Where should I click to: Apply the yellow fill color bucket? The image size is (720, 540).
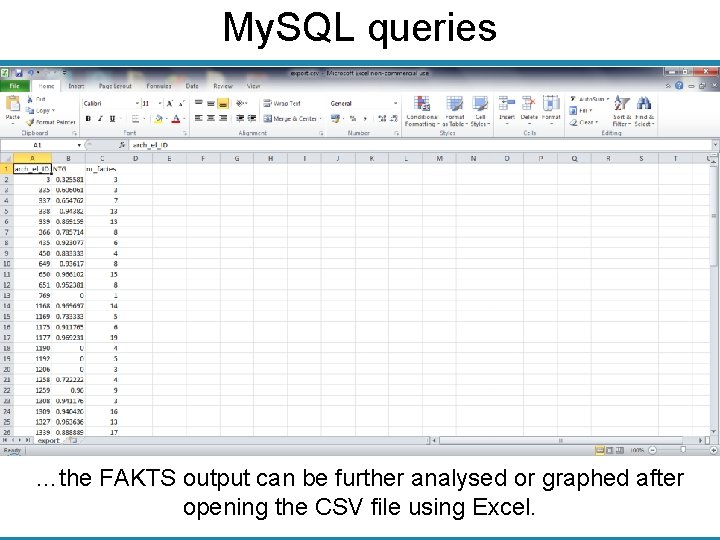coord(158,119)
